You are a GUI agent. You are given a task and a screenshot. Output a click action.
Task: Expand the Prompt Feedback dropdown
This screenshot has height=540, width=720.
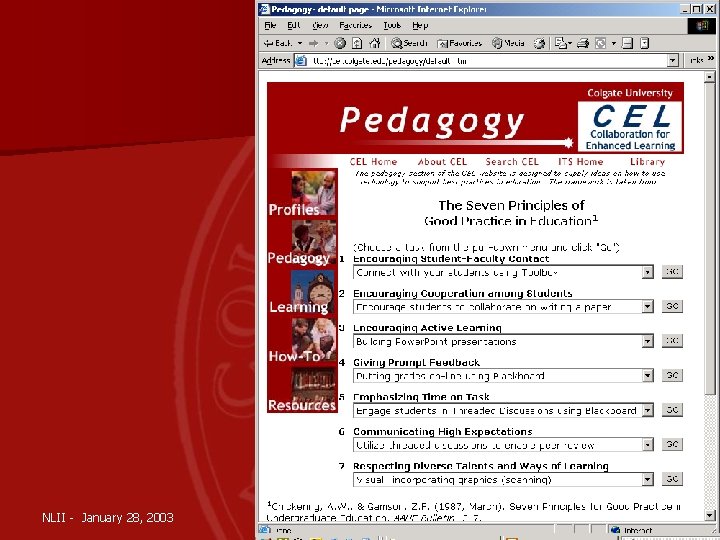tap(647, 376)
